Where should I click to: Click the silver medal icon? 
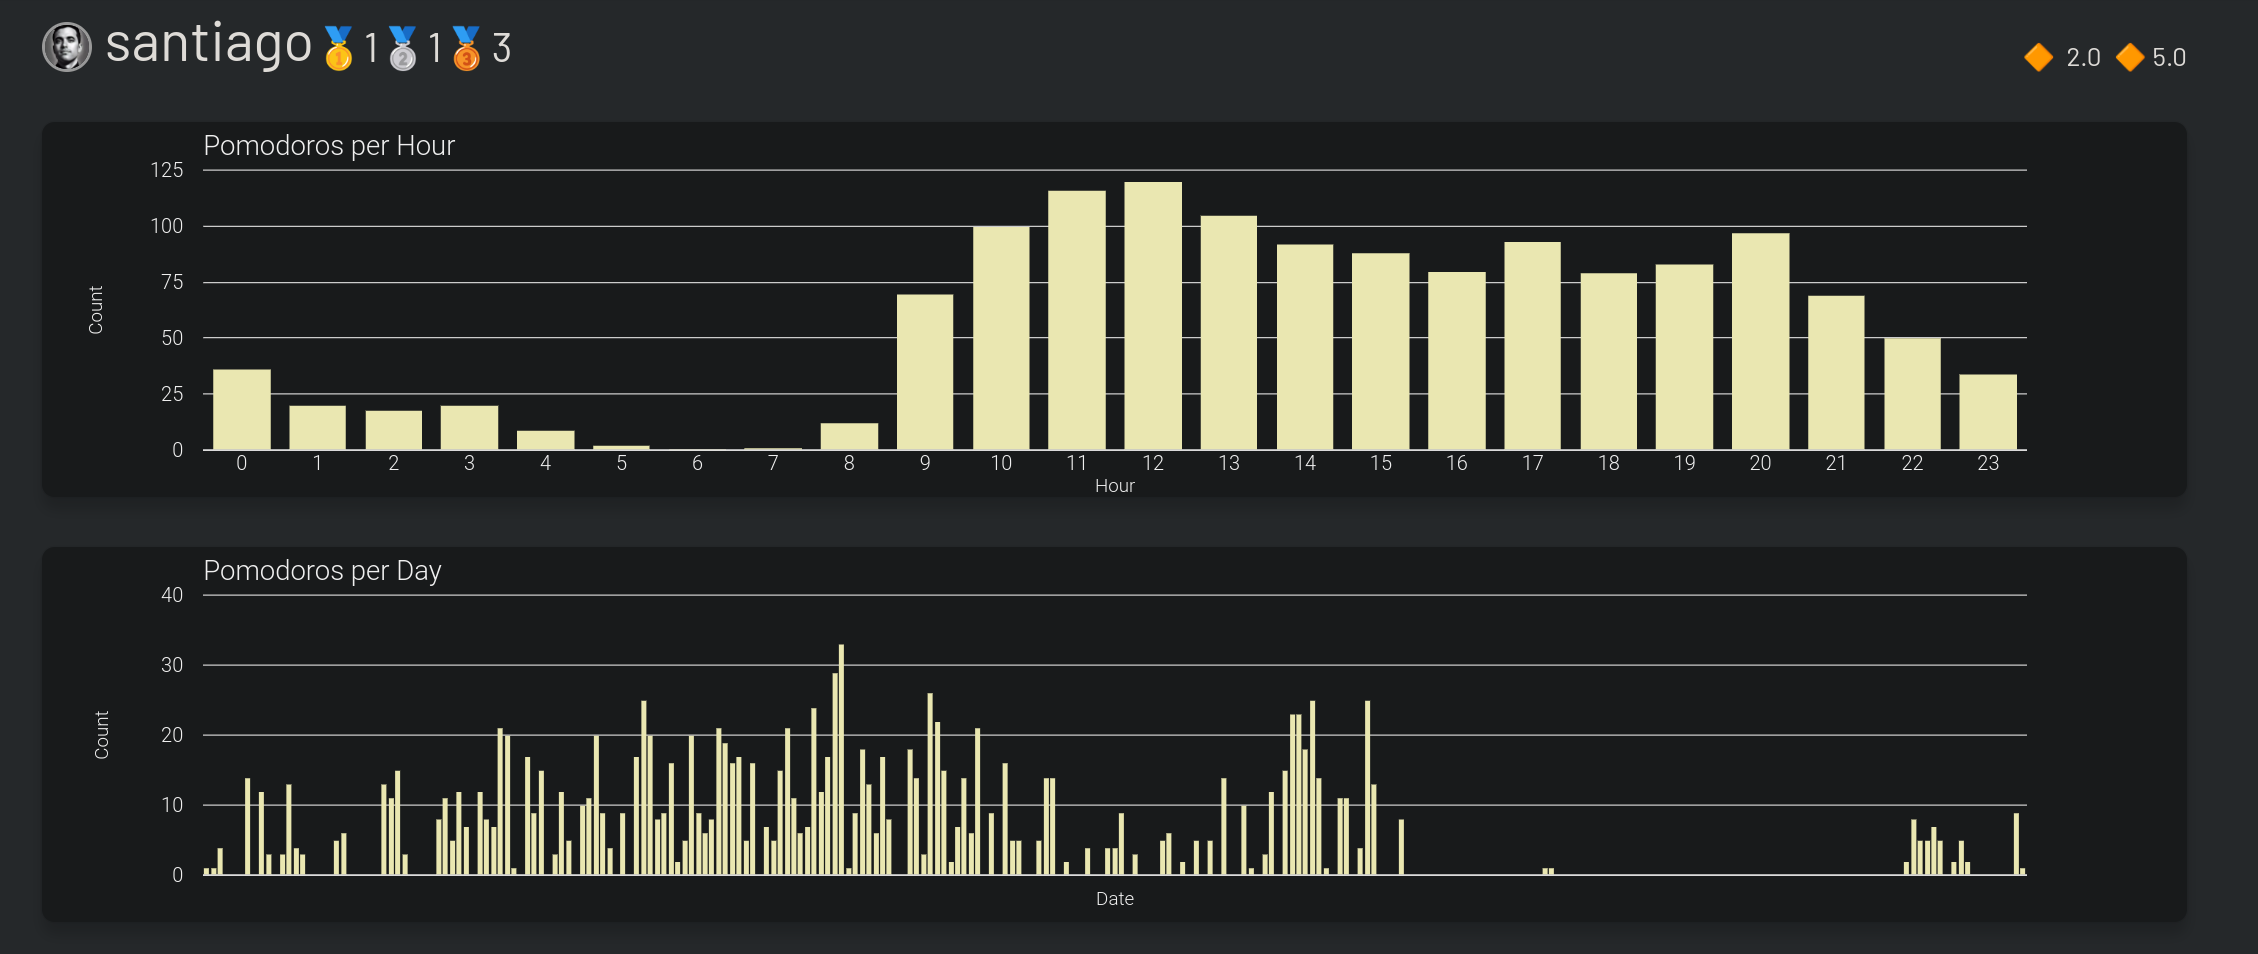403,52
